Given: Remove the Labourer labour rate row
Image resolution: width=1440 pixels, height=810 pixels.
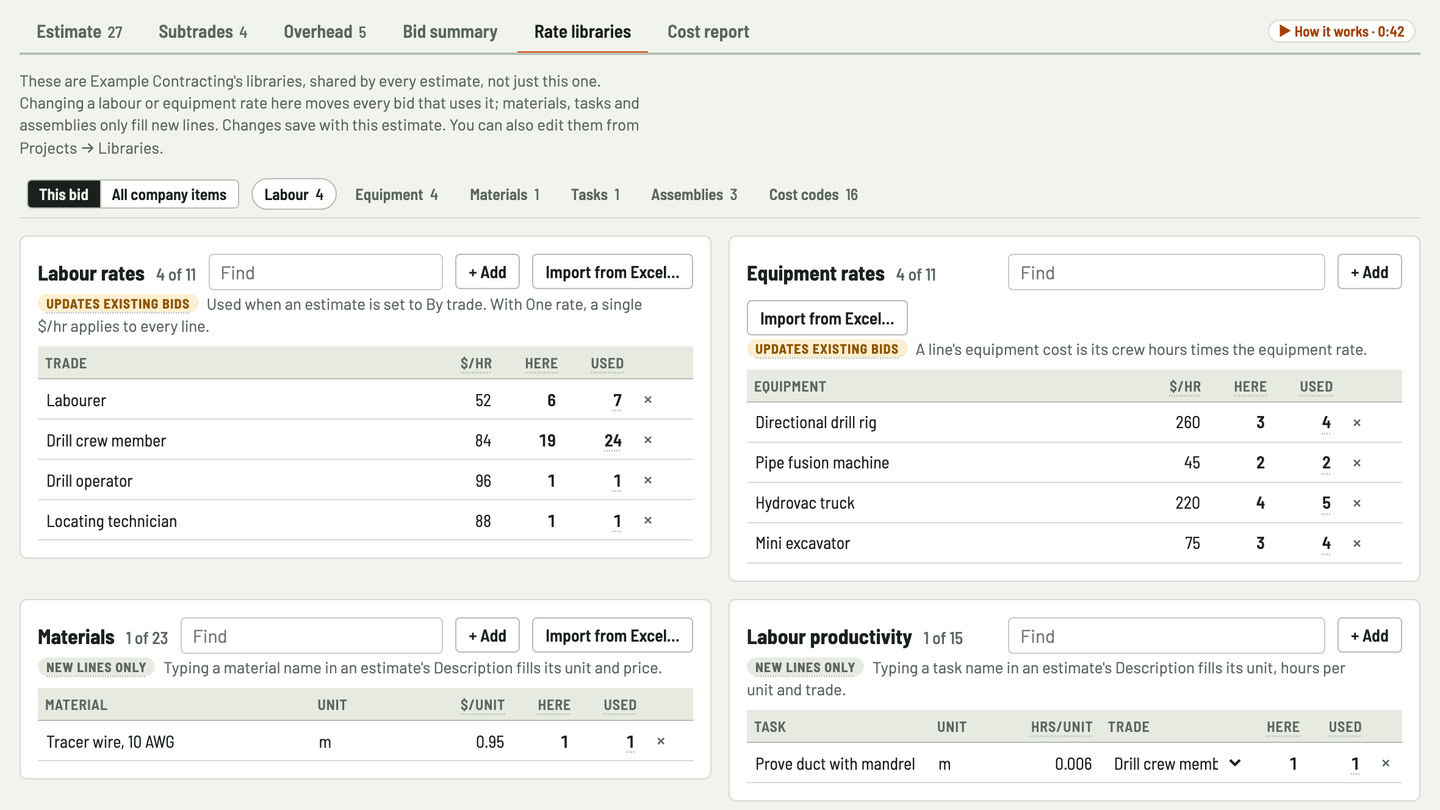Looking at the screenshot, I should [x=648, y=400].
